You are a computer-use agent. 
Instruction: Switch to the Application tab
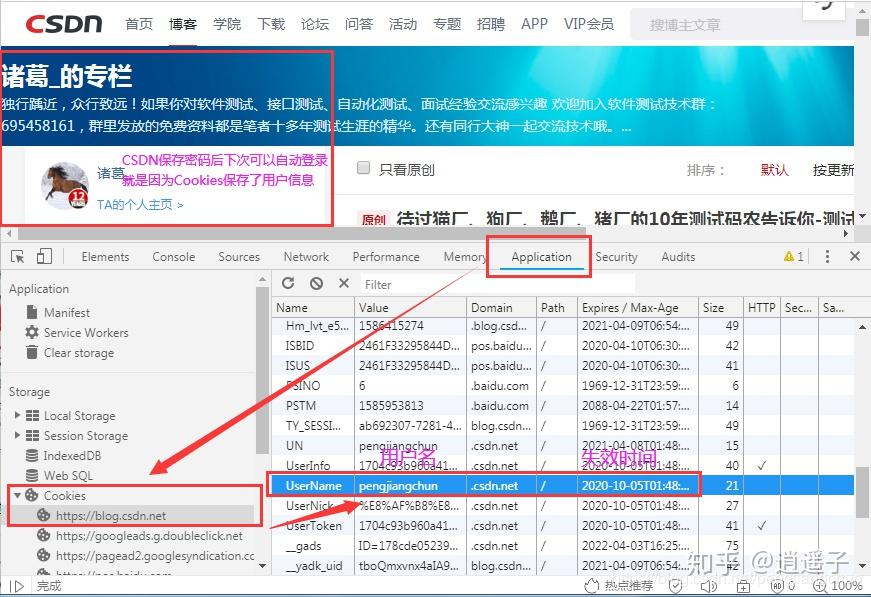pyautogui.click(x=541, y=257)
